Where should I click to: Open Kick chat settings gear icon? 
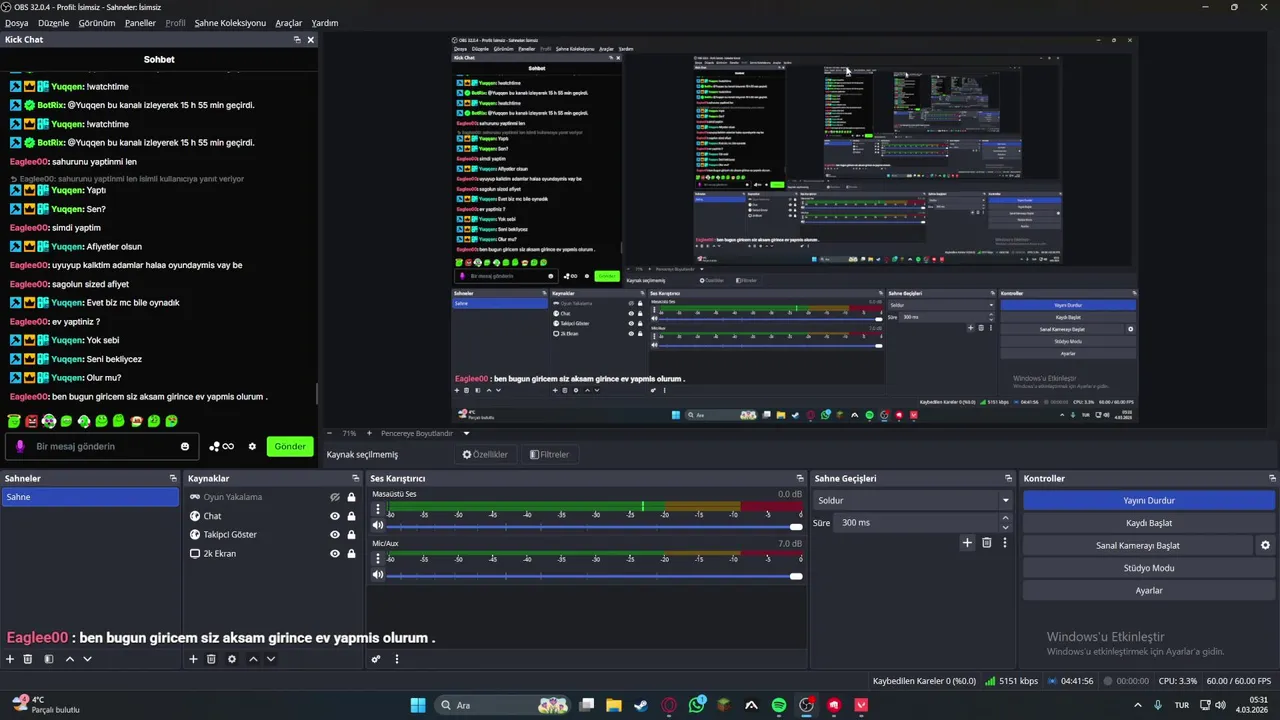tap(252, 447)
